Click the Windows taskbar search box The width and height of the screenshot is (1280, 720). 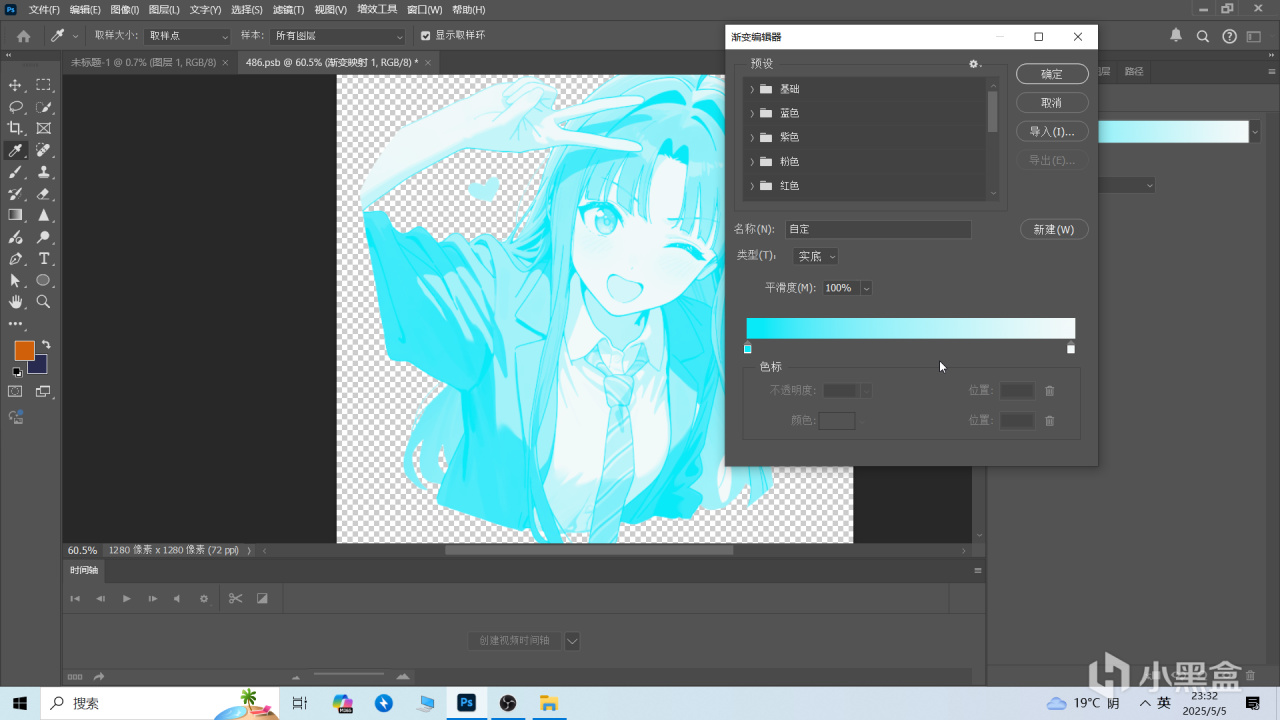coord(160,703)
